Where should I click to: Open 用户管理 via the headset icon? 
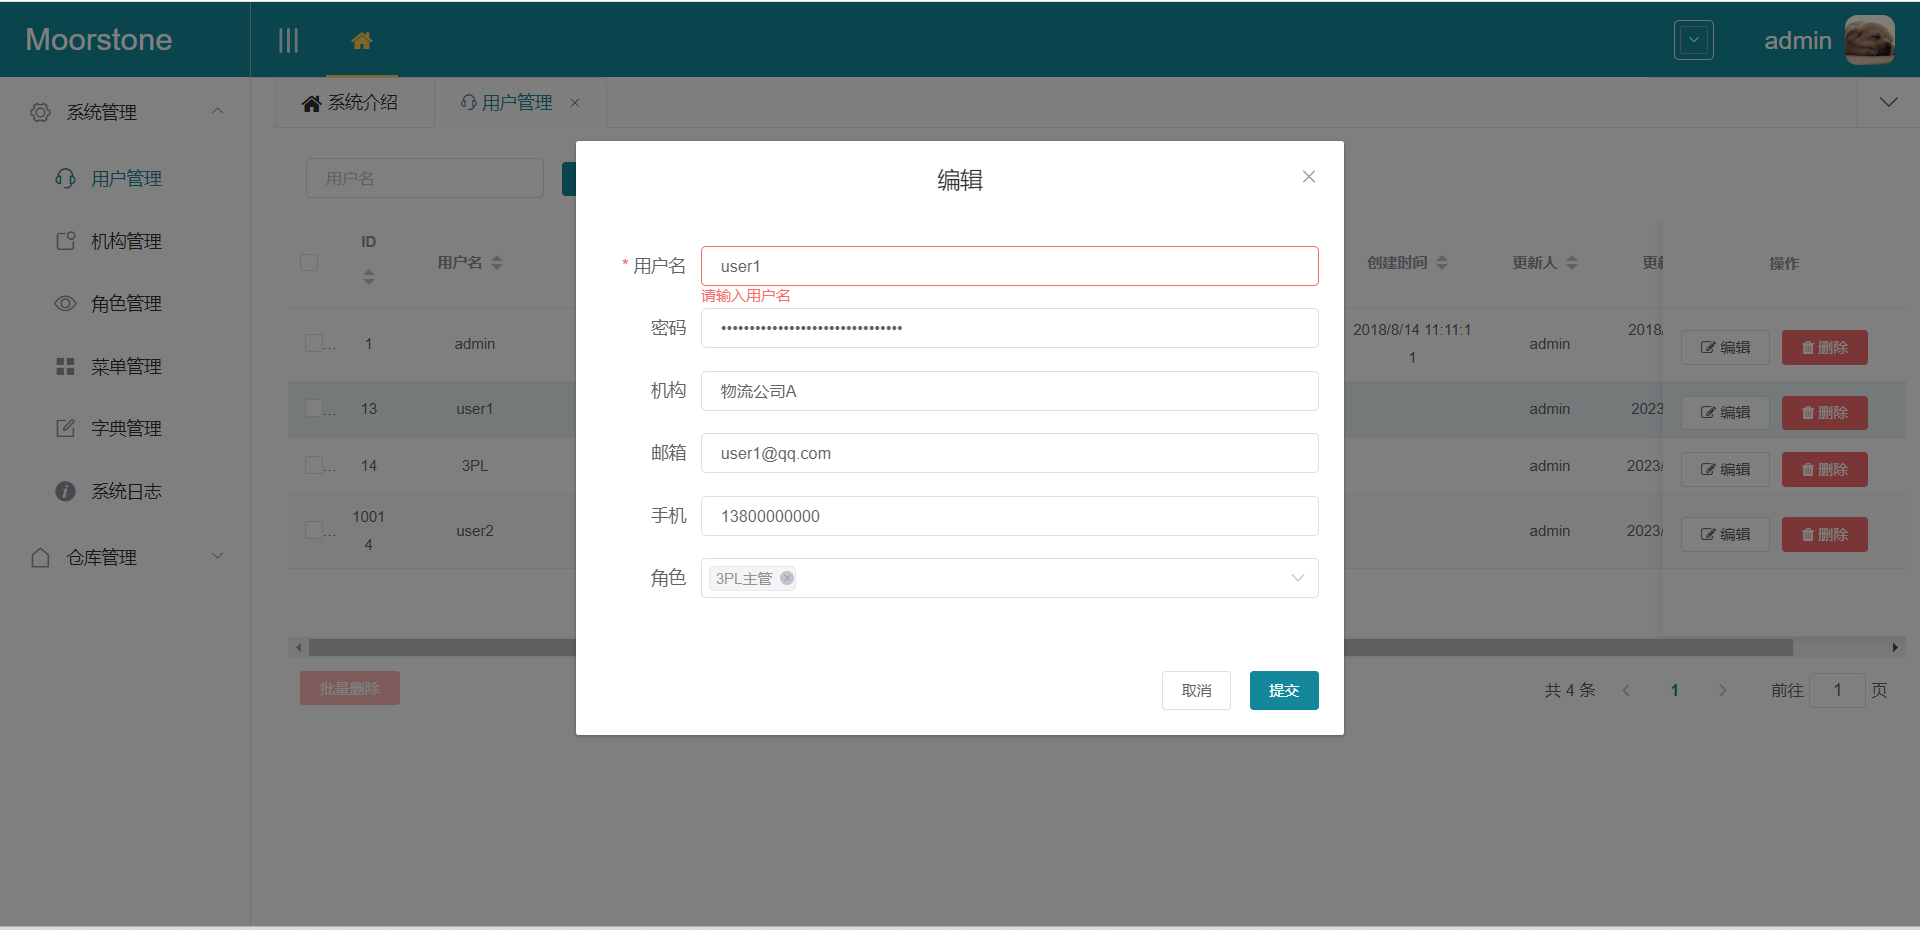coord(65,178)
